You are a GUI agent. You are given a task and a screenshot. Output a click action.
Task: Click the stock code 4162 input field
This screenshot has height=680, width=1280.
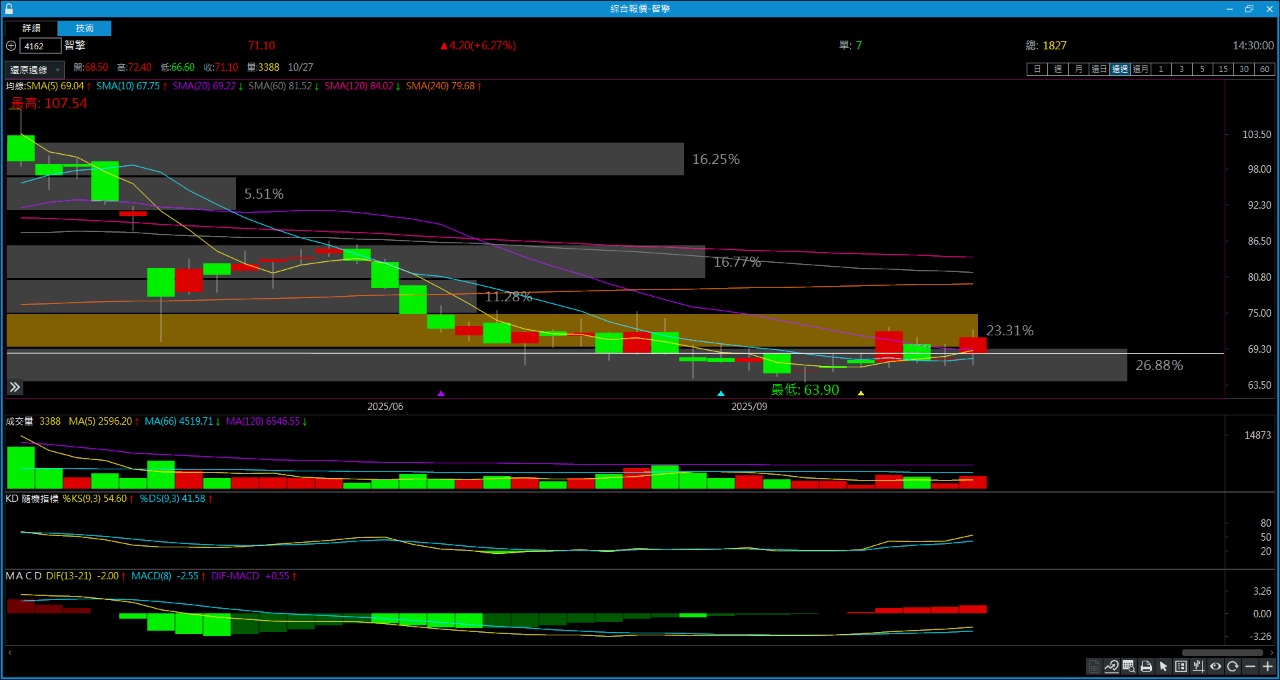coord(40,46)
